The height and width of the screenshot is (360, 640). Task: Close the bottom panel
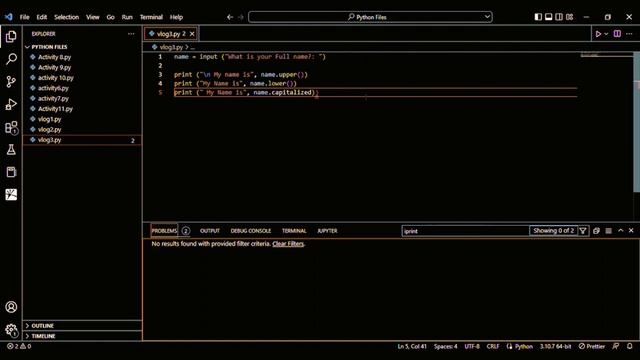631,231
